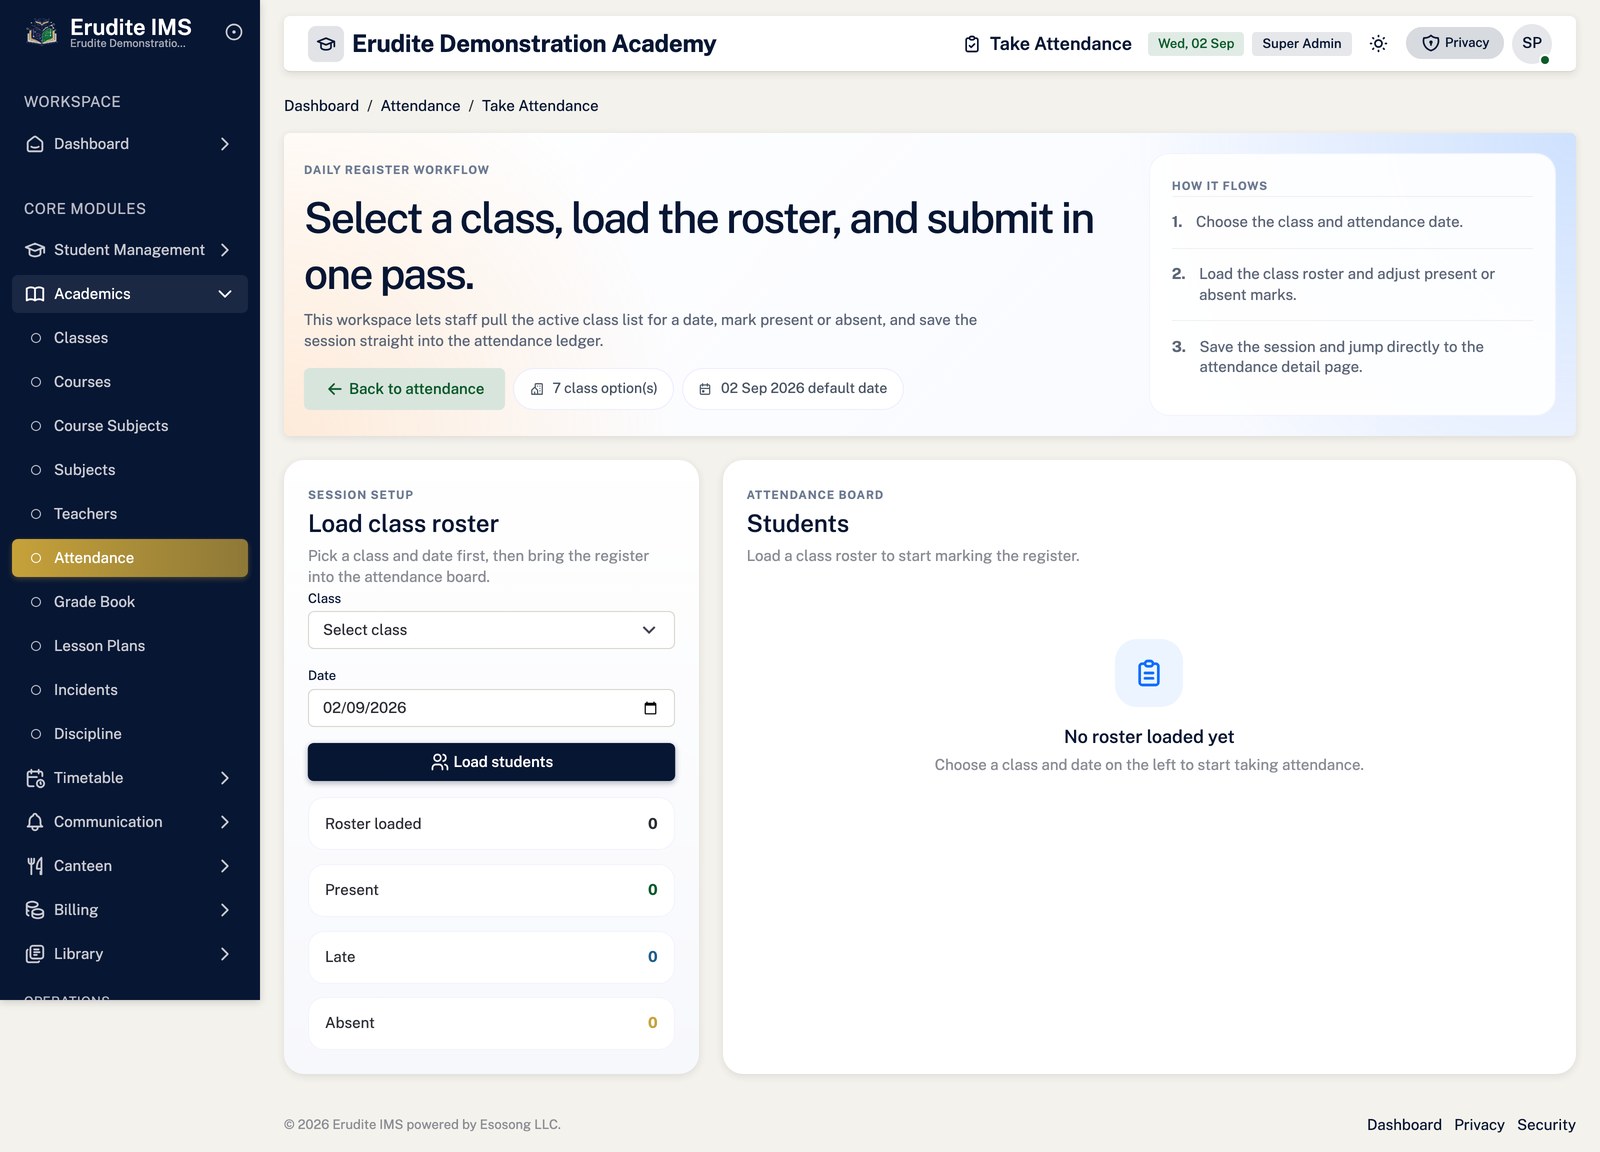Expand the Dashboard sidebar chevron
The image size is (1600, 1152).
pos(225,144)
